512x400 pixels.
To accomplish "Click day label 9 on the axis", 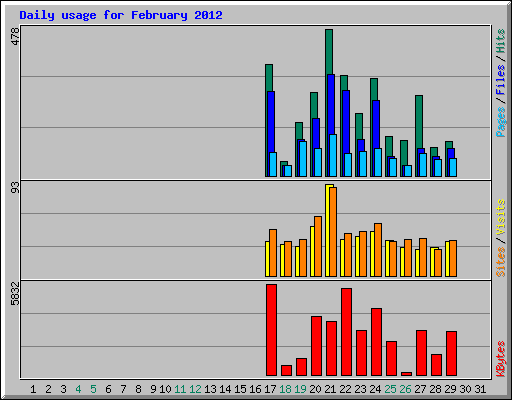I will [x=153, y=389].
